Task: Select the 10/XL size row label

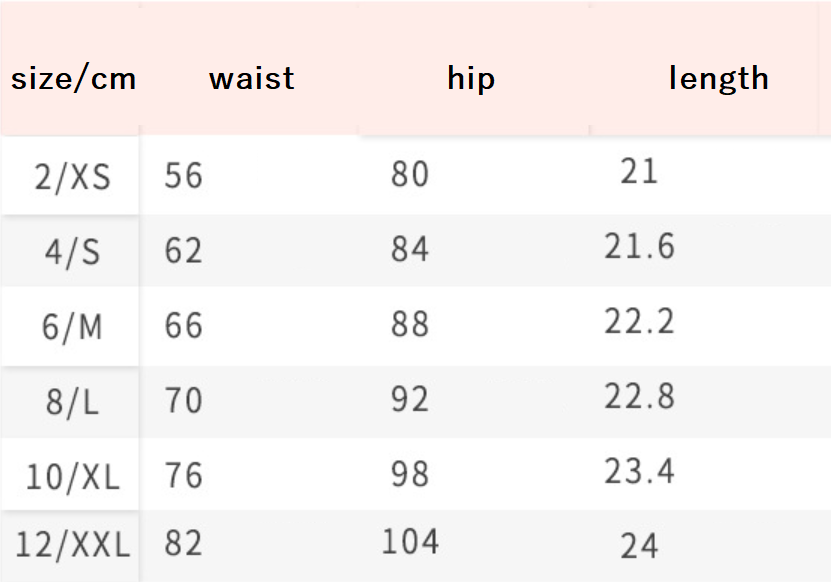Action: 72,476
